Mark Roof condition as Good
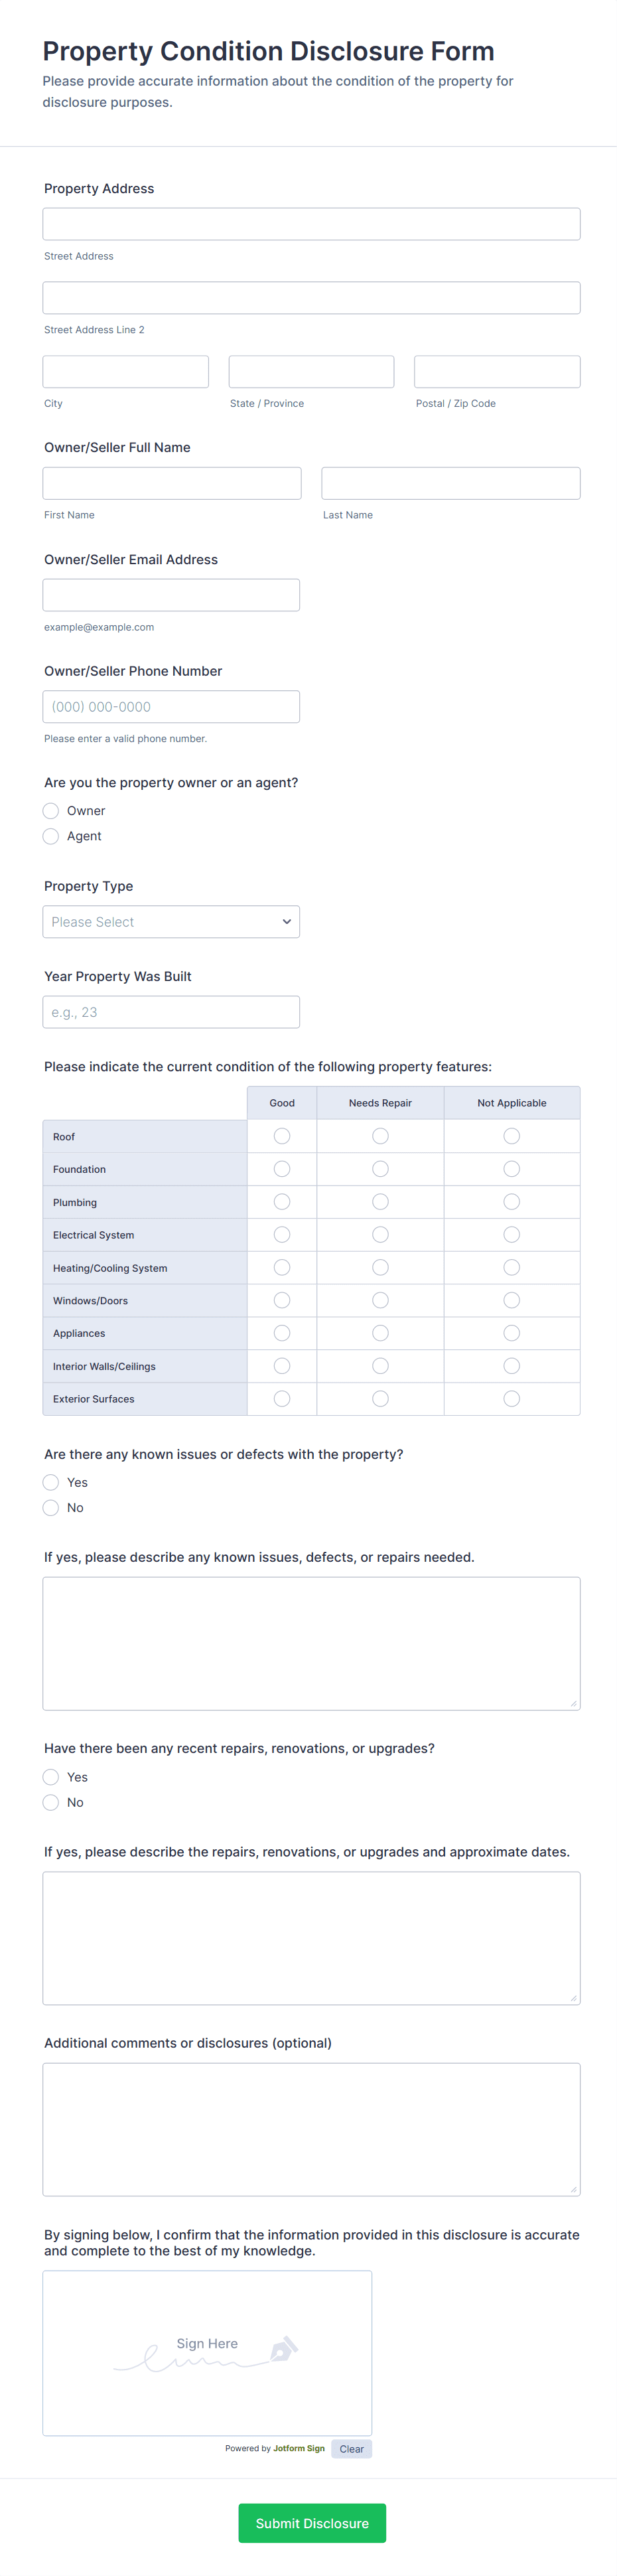Viewport: 617px width, 2576px height. tap(282, 1136)
